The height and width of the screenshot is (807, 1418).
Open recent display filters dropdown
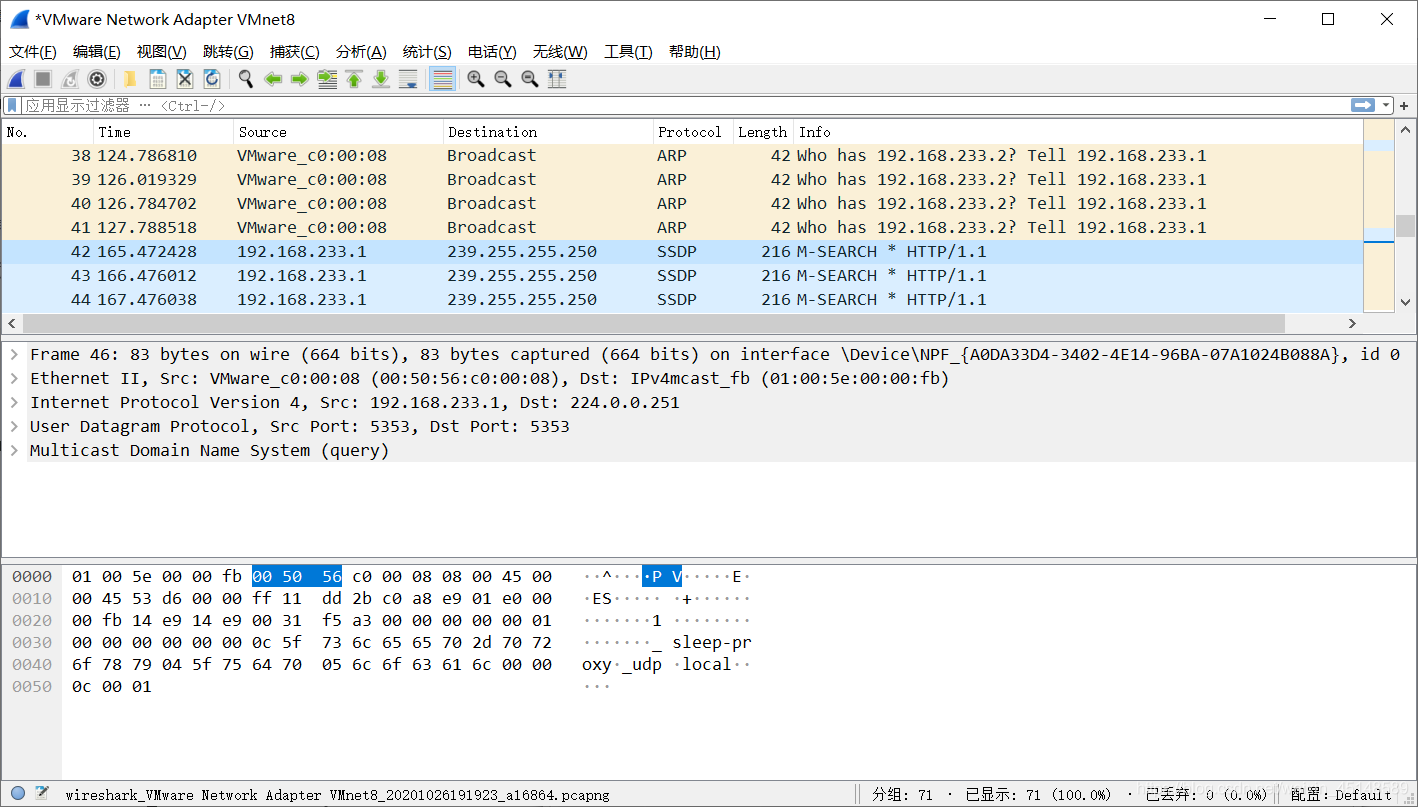(1386, 105)
